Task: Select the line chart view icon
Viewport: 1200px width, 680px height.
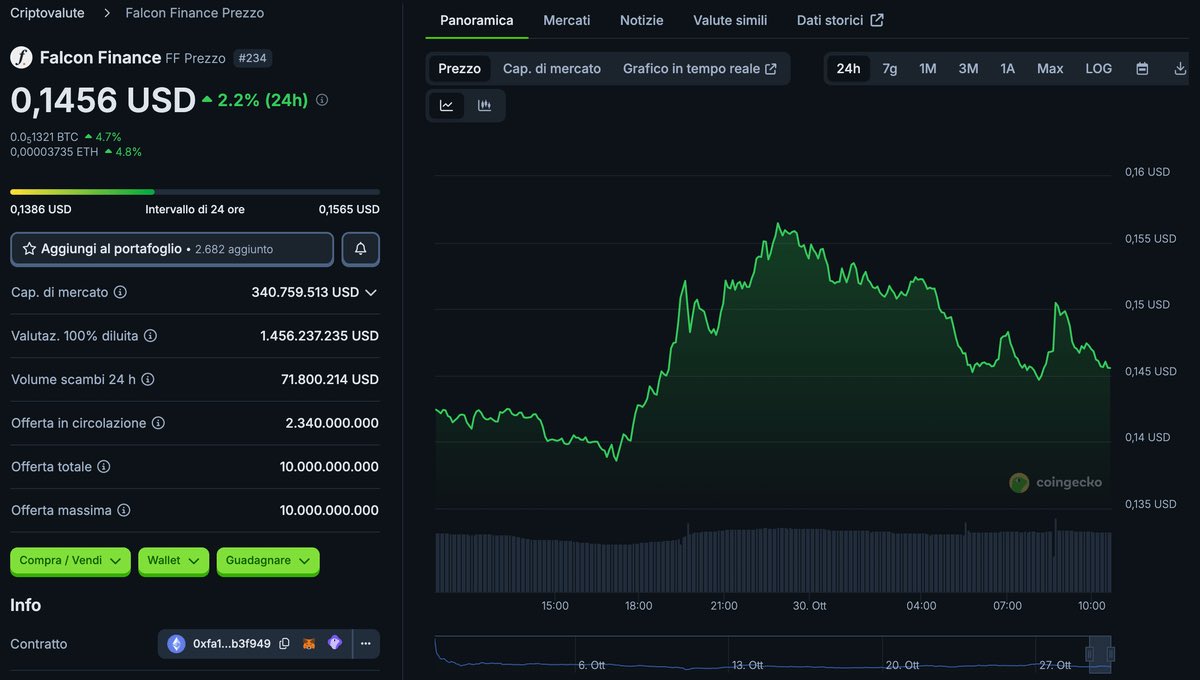Action: tap(446, 106)
